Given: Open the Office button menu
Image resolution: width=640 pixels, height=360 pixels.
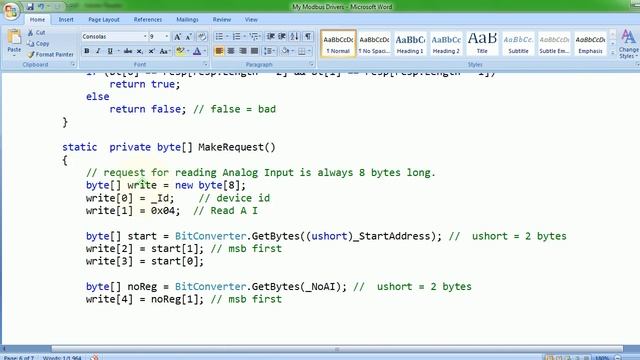Looking at the screenshot, I should click(x=11, y=10).
